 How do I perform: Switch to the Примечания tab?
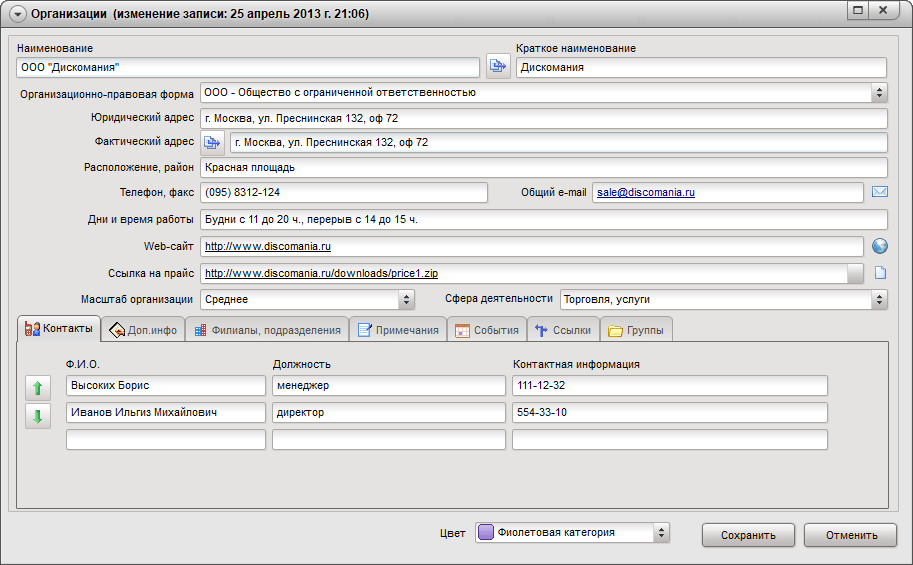(x=398, y=330)
